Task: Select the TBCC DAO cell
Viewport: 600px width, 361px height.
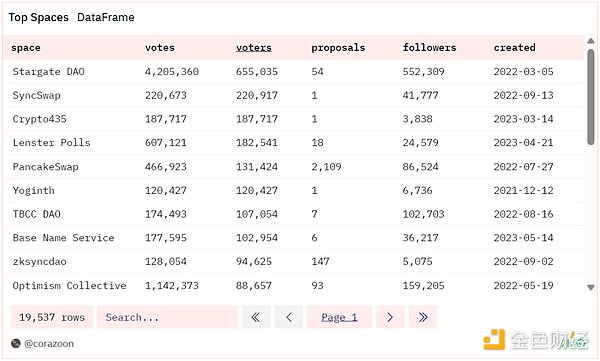Action: click(36, 214)
